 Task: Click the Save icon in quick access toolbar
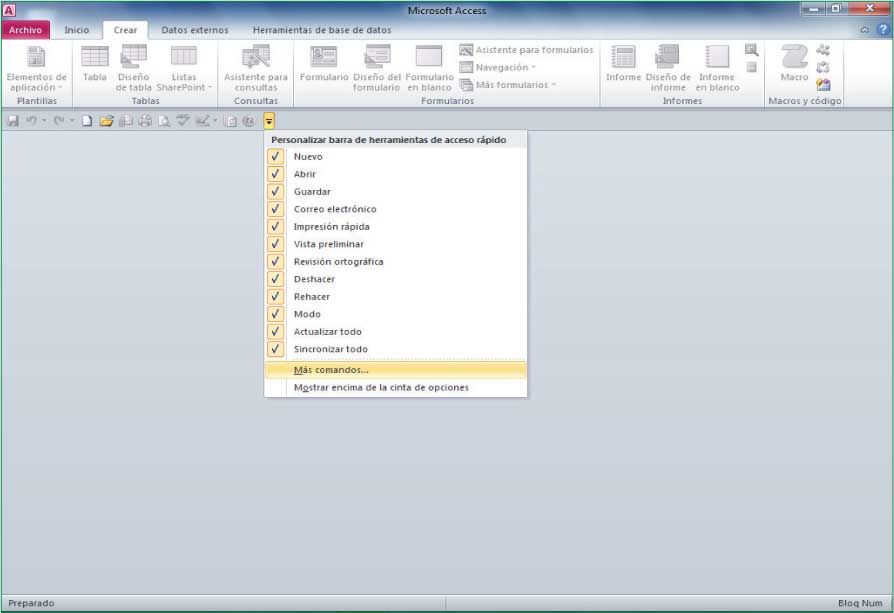13,121
